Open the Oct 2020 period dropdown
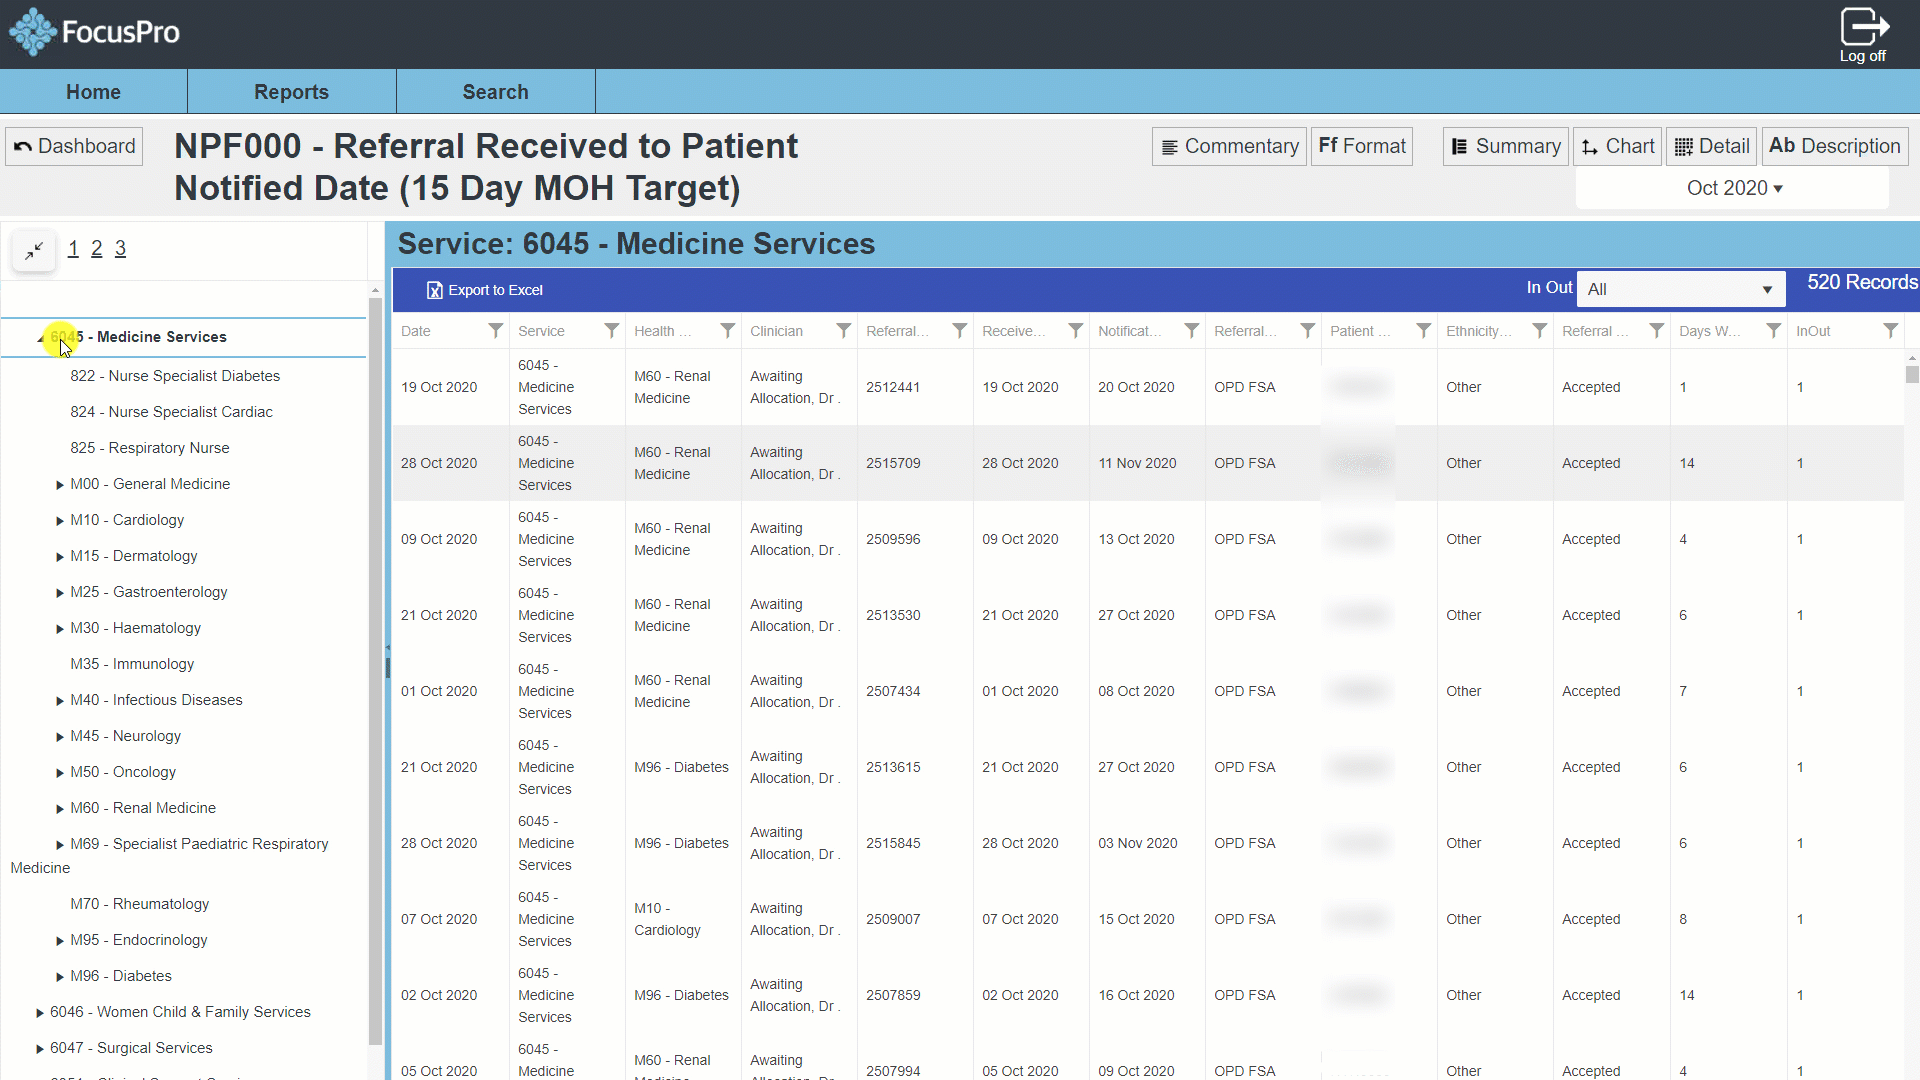This screenshot has width=1920, height=1080. pyautogui.click(x=1733, y=188)
